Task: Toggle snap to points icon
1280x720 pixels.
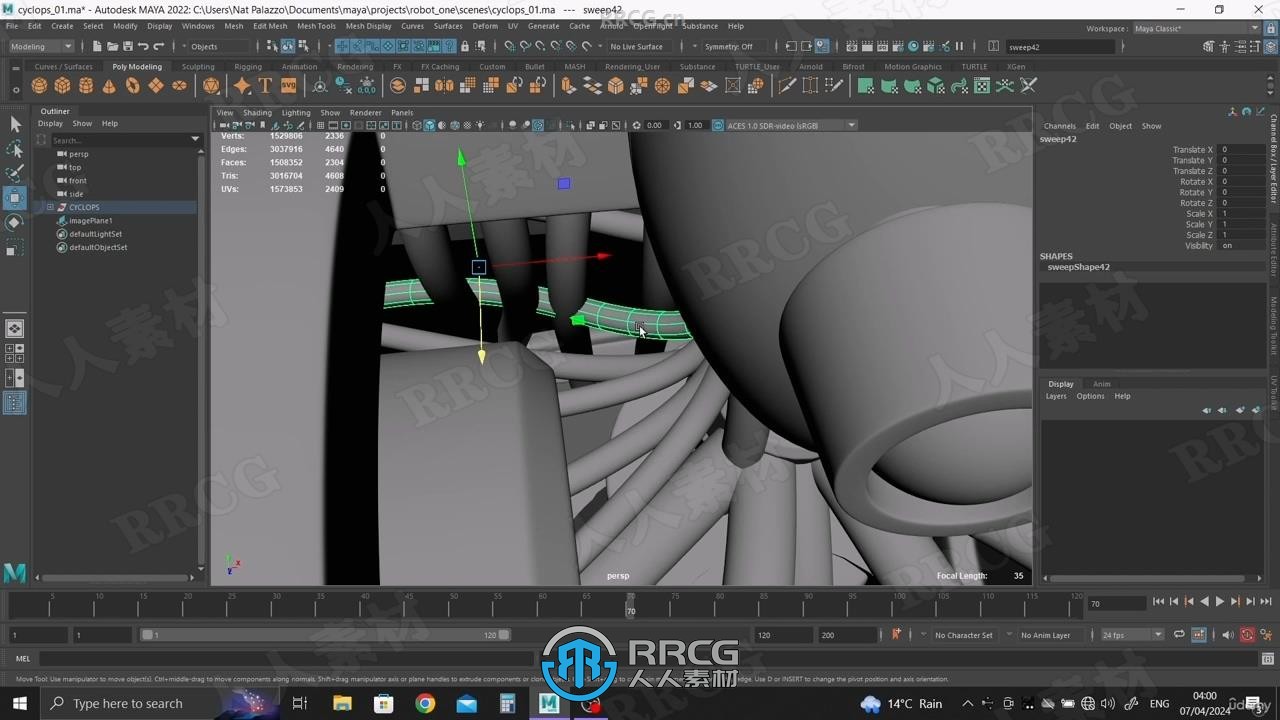Action: pos(541,46)
